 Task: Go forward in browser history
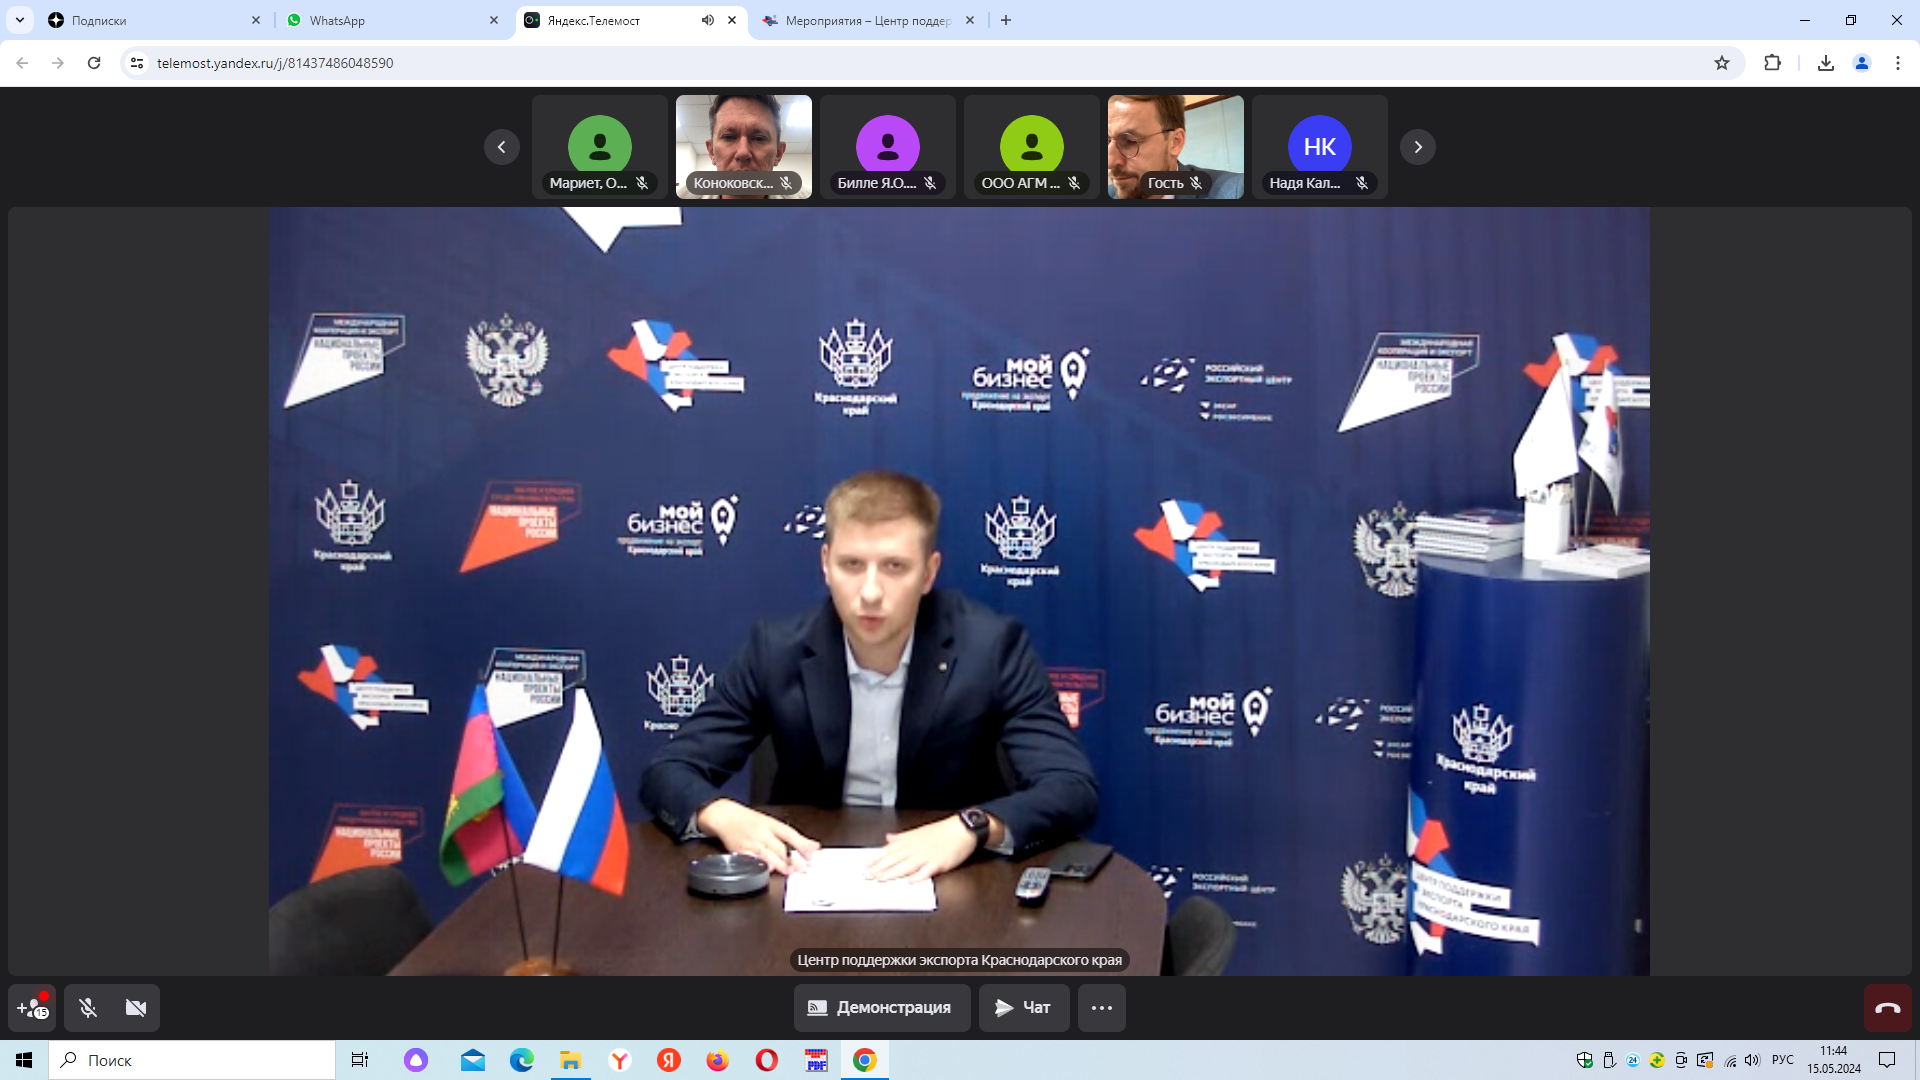tap(58, 63)
